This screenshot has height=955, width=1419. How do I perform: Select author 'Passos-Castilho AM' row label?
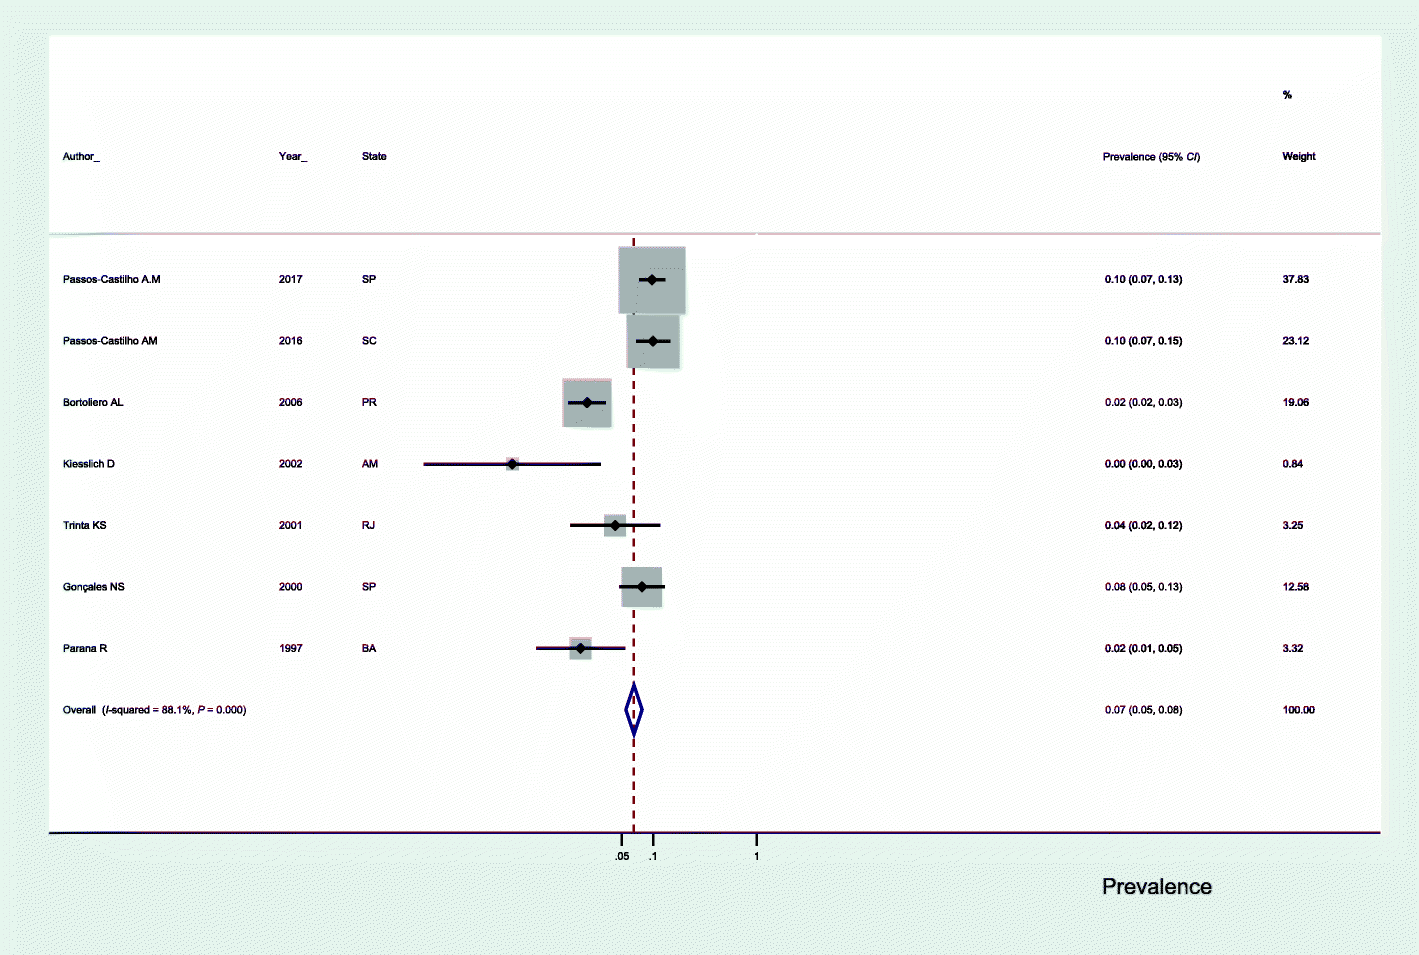(x=110, y=341)
